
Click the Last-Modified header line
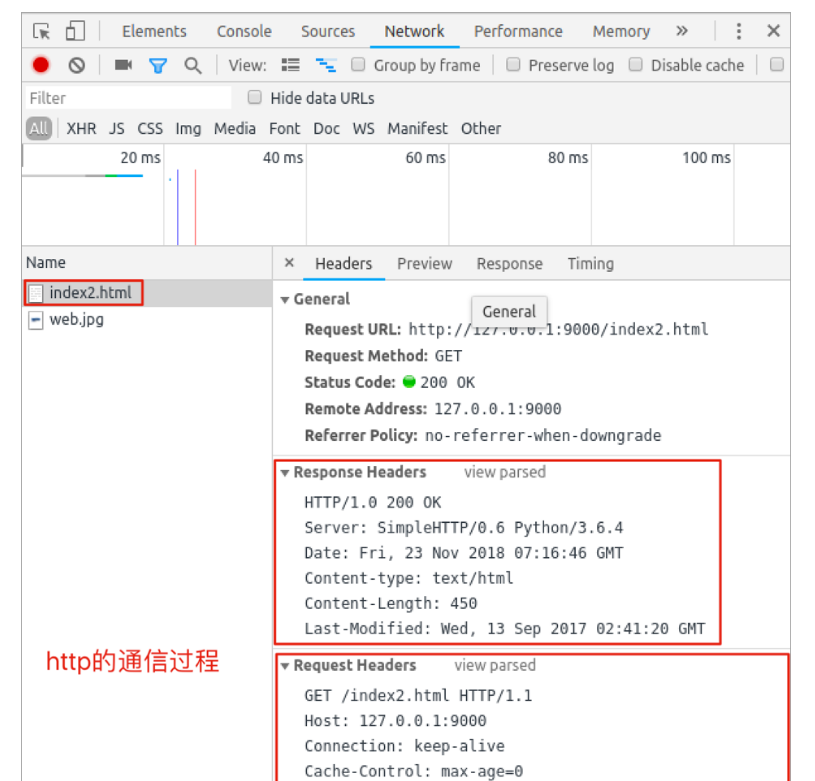coord(505,629)
